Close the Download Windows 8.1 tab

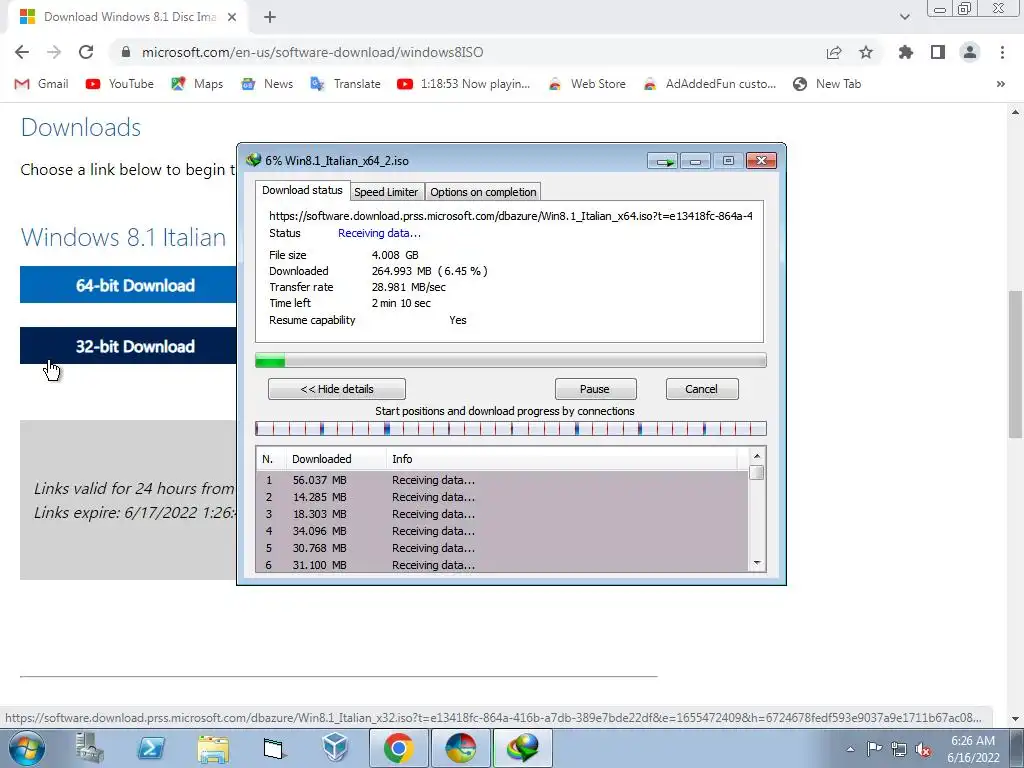(x=232, y=17)
